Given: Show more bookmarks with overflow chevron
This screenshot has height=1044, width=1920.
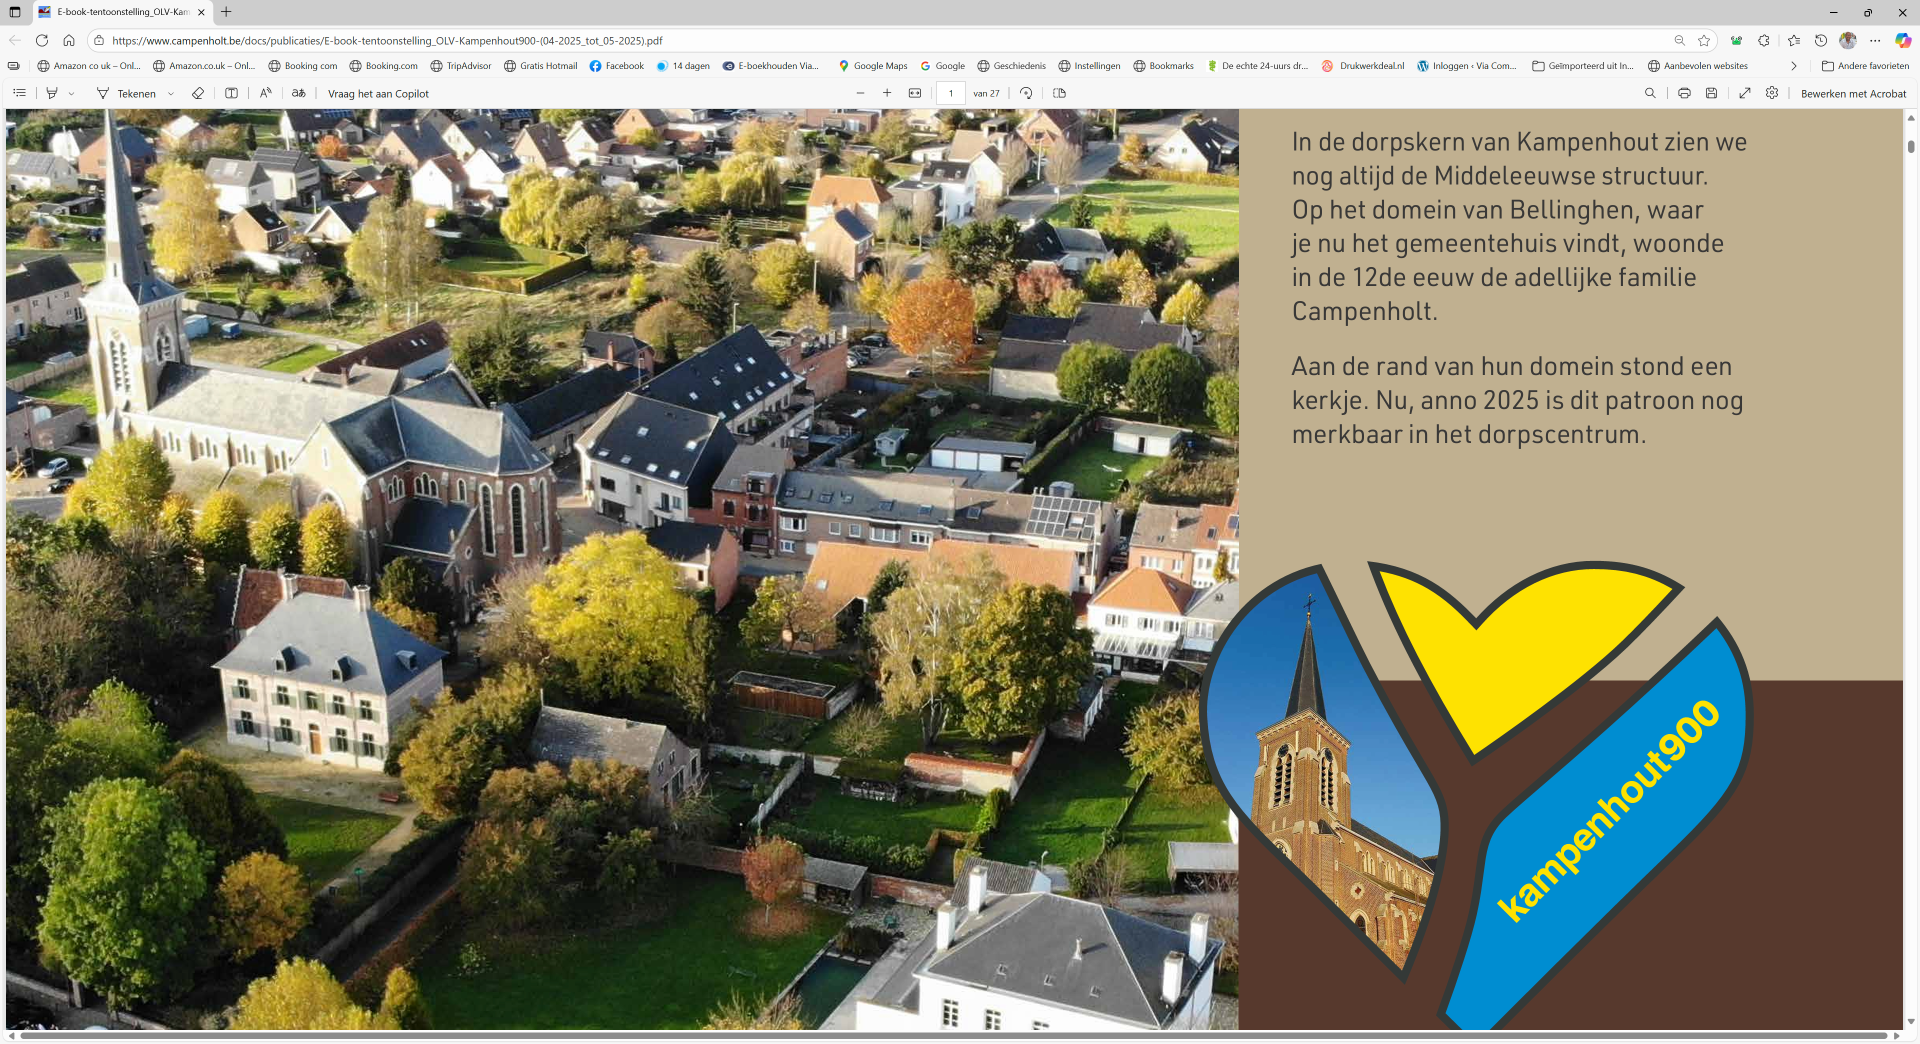Looking at the screenshot, I should click(1793, 66).
